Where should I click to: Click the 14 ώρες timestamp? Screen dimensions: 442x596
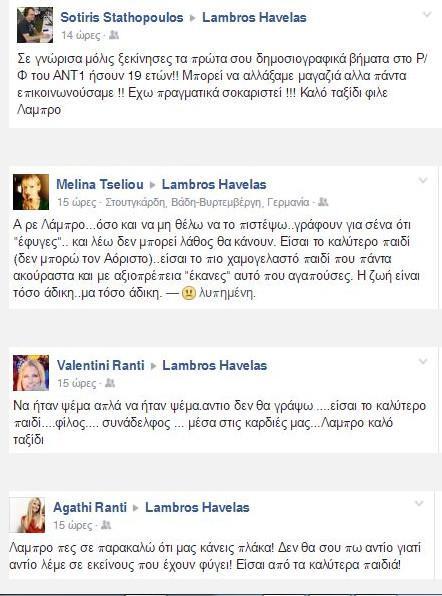tap(81, 35)
